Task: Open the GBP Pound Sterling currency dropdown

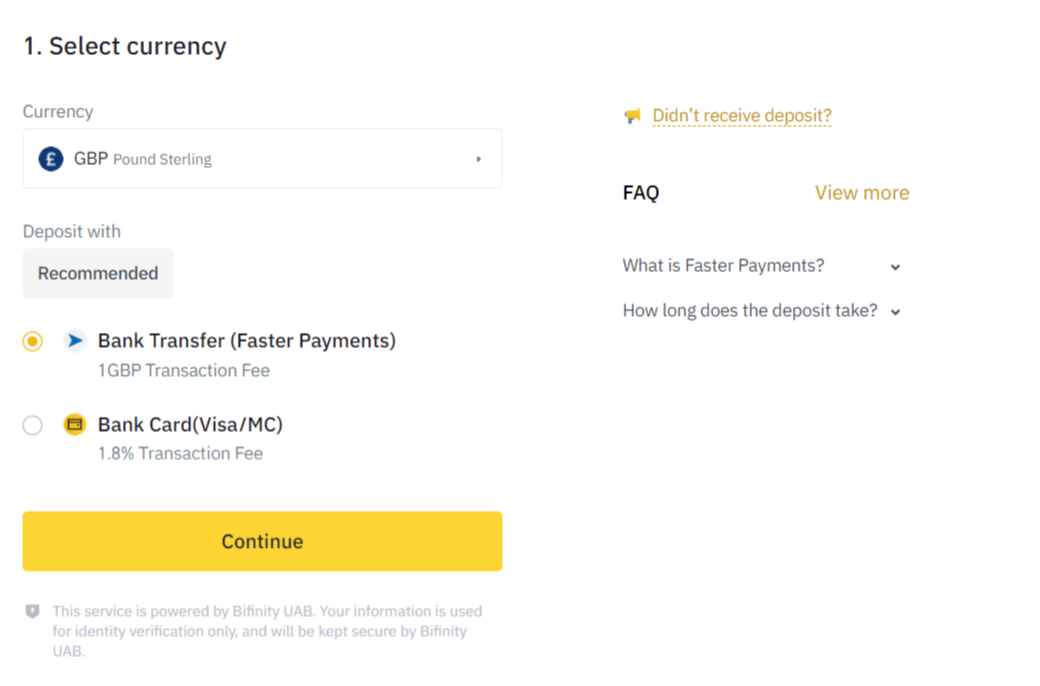Action: point(262,159)
